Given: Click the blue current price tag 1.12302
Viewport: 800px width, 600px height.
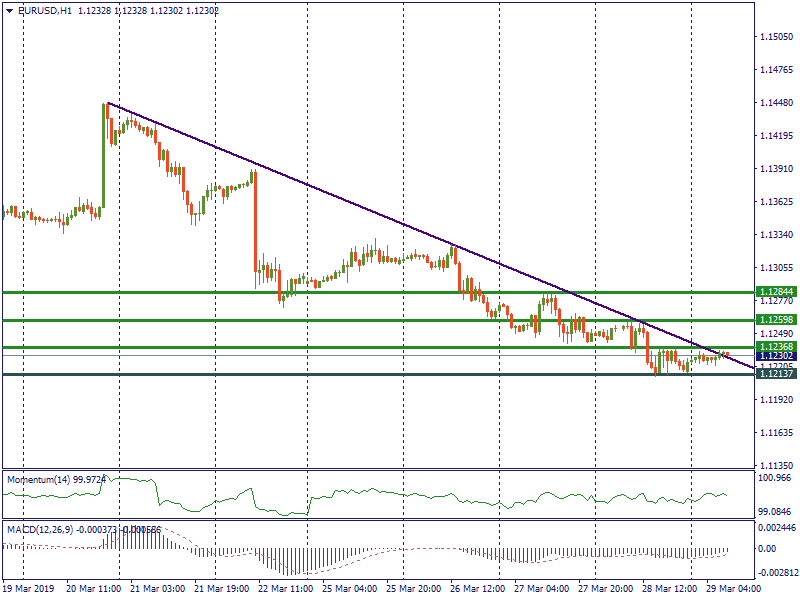Looking at the screenshot, I should coord(776,356).
